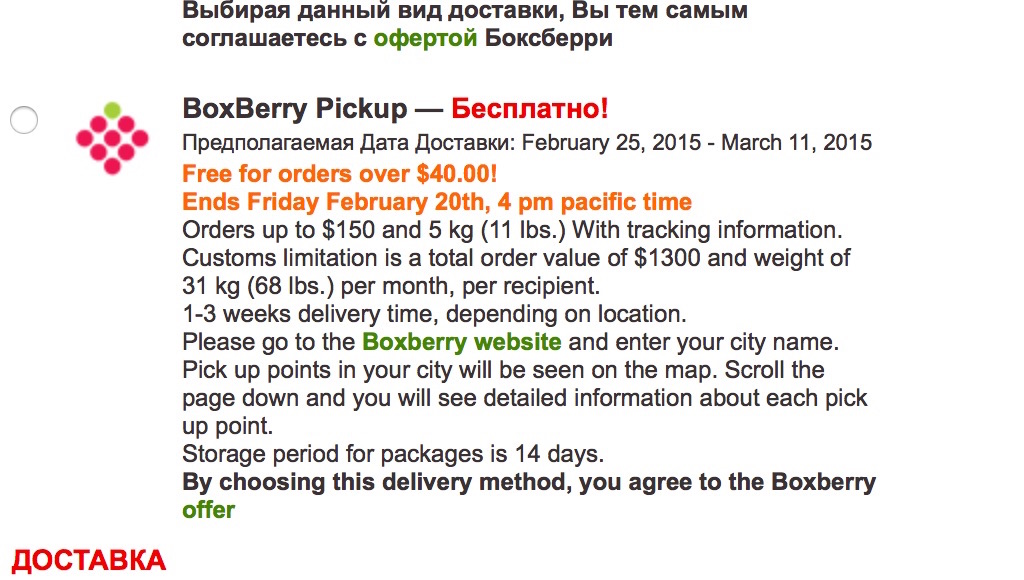The height and width of the screenshot is (580, 1024).
Task: Open the green офертой link
Action: click(x=425, y=38)
